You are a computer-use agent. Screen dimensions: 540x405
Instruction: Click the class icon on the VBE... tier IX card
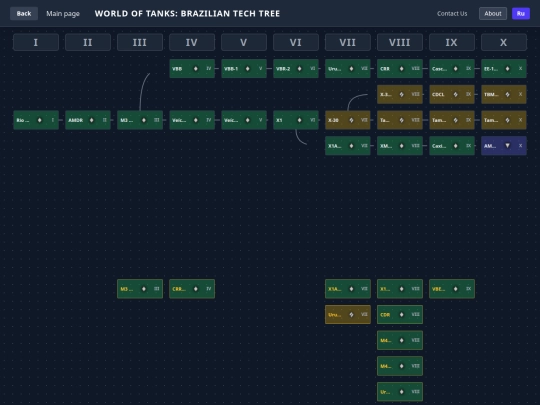pos(455,289)
